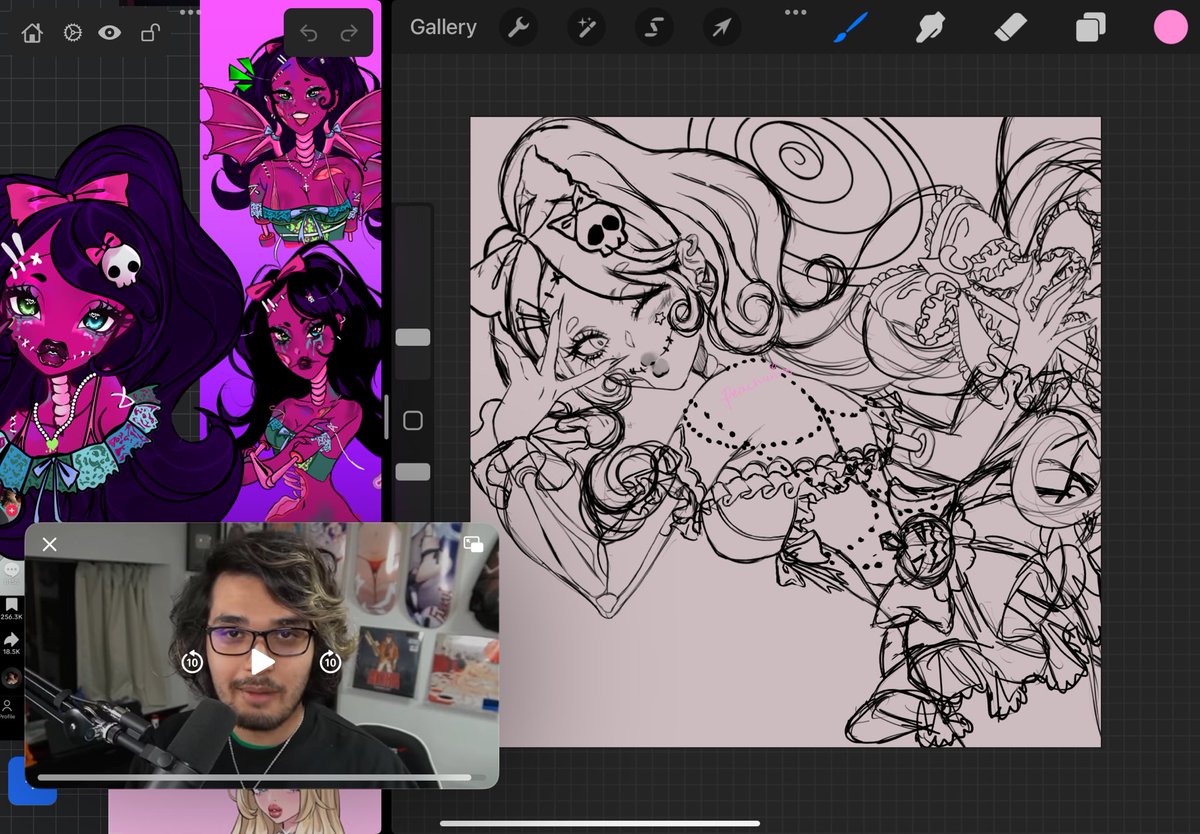
Task: Select the Smudge tool
Action: click(931, 27)
